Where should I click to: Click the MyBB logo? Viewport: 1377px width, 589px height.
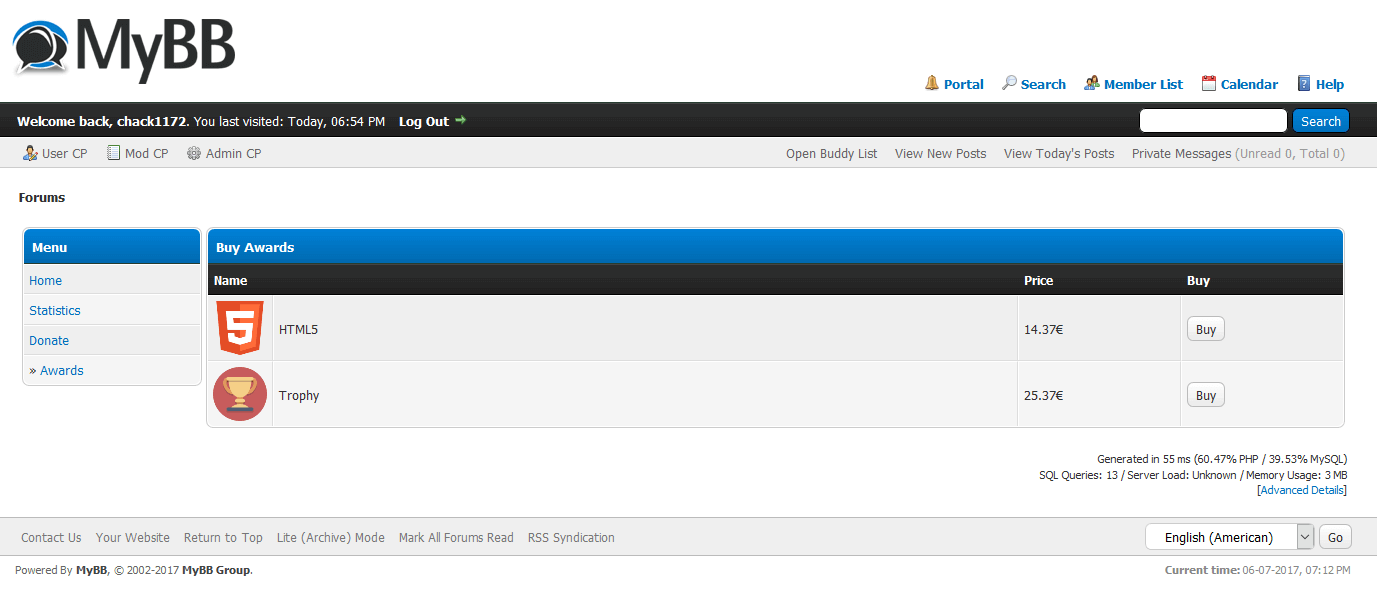124,48
